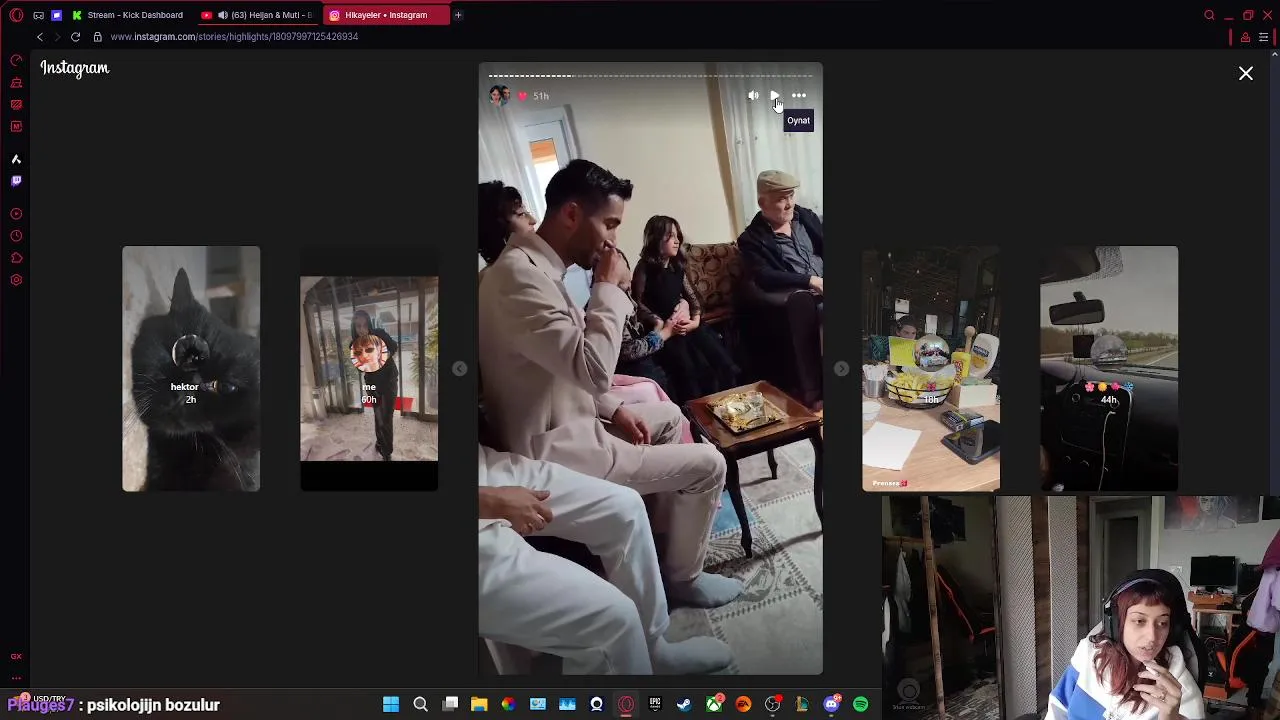Click the address bar URL
1280x720 pixels.
[x=234, y=37]
